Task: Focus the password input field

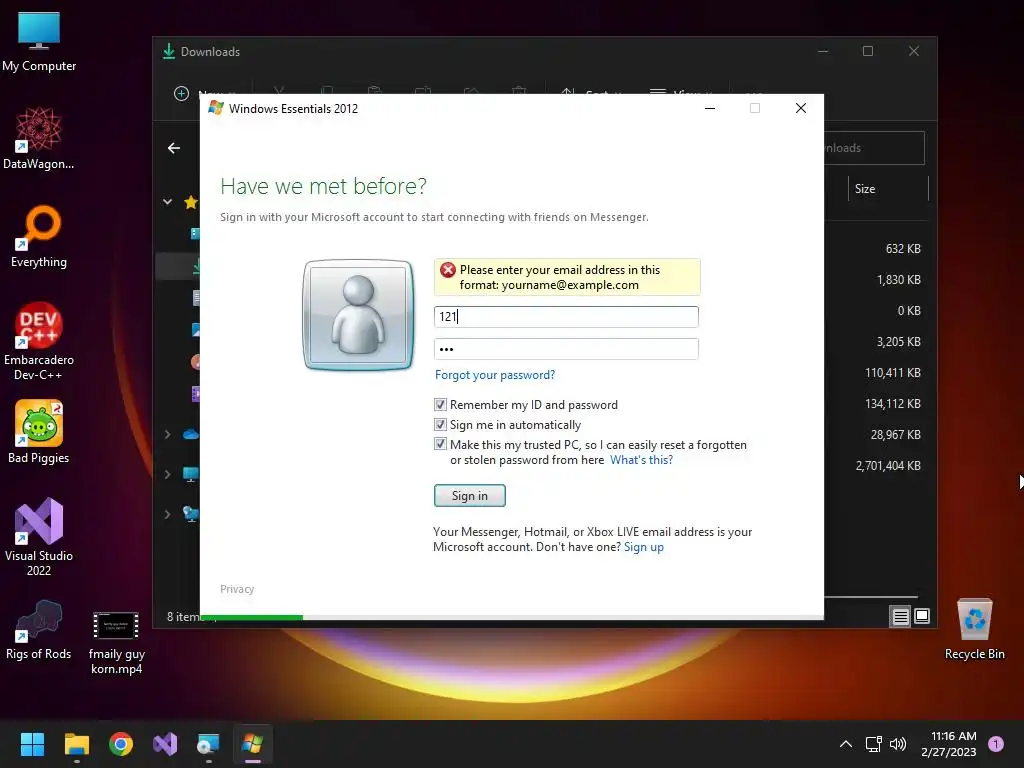Action: [x=566, y=349]
